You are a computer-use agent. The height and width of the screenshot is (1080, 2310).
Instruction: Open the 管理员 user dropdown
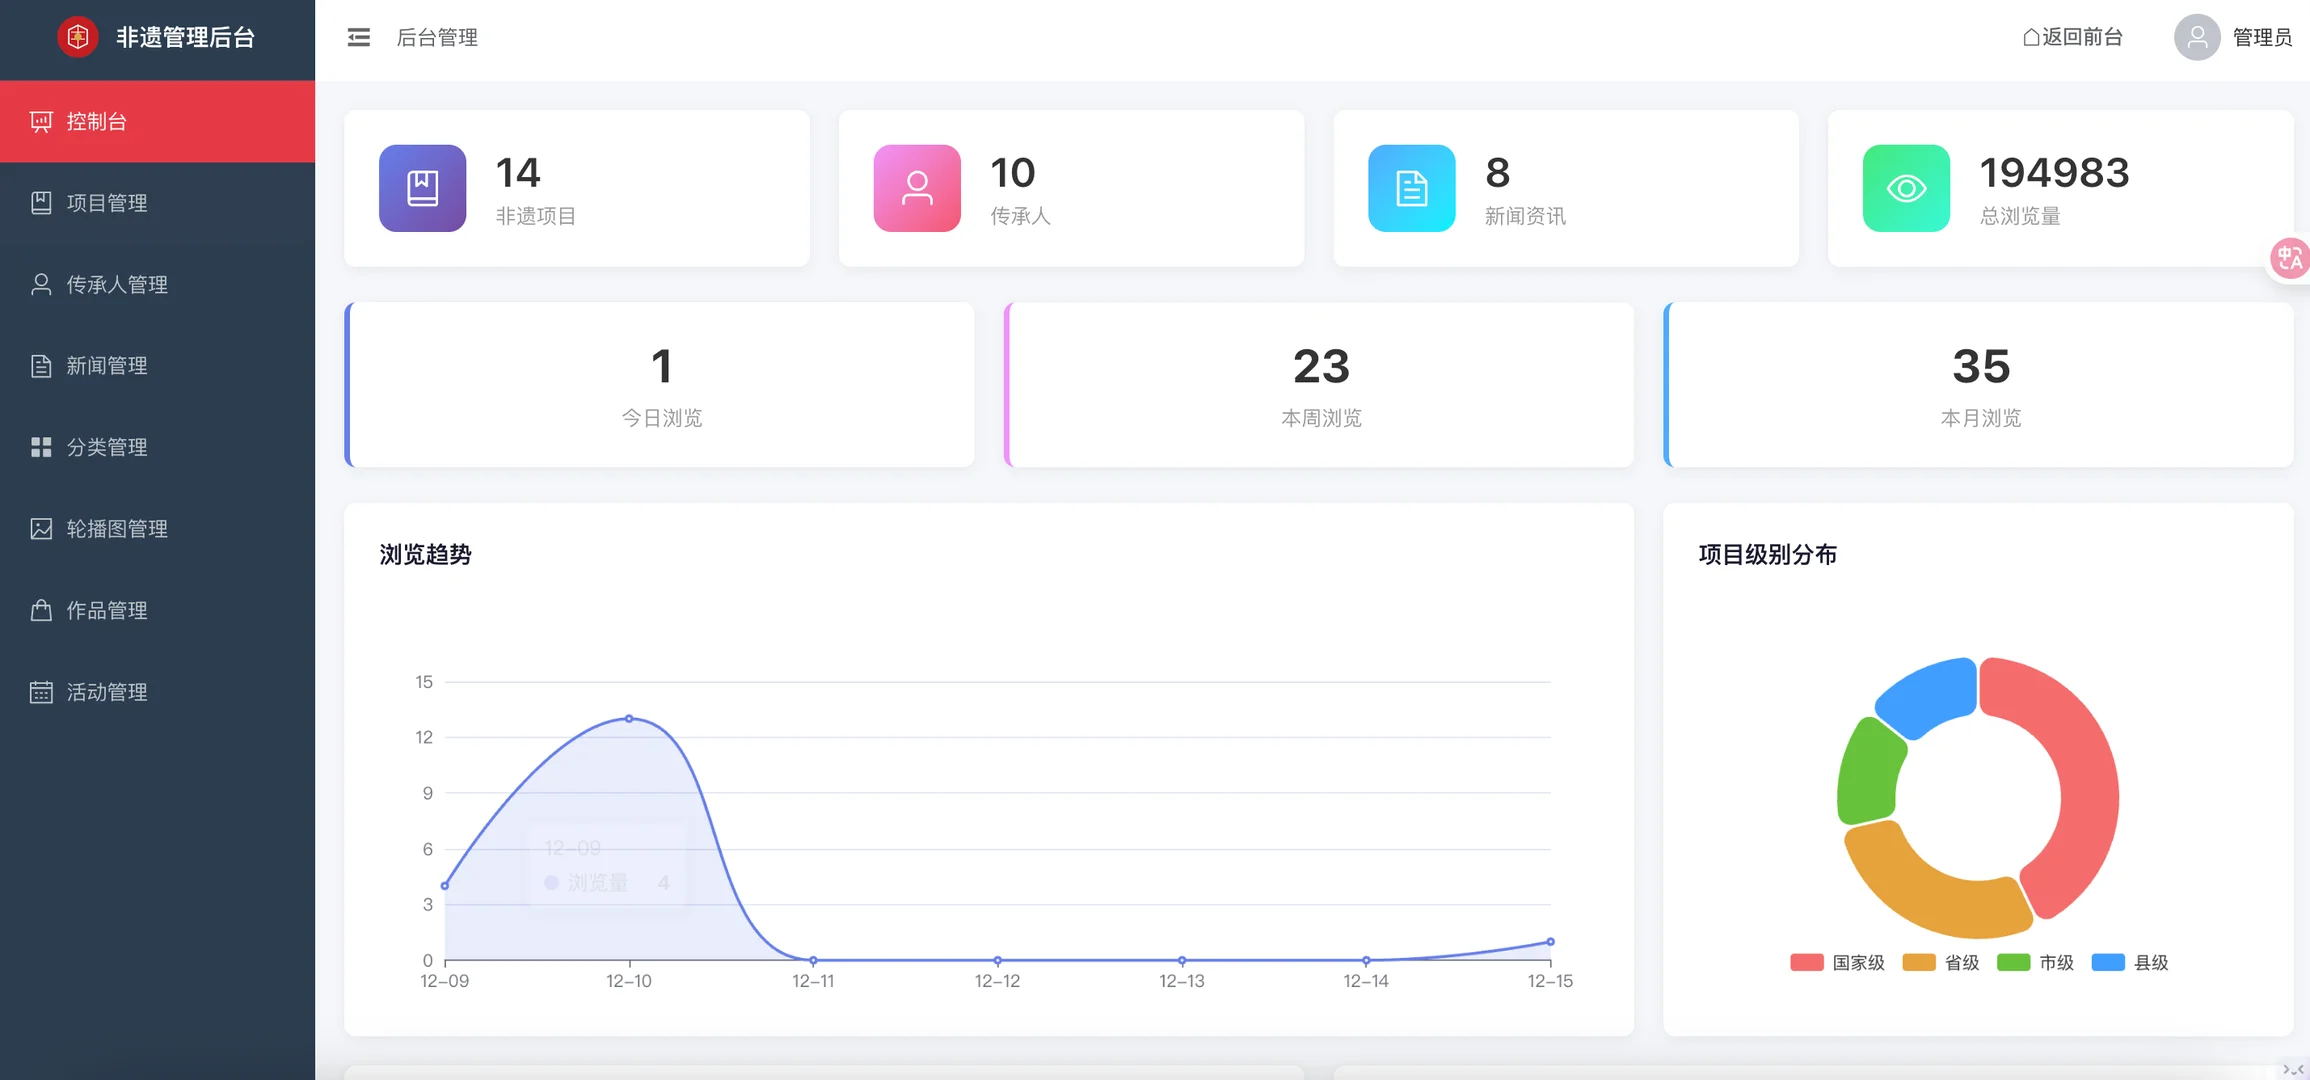[x=2261, y=38]
